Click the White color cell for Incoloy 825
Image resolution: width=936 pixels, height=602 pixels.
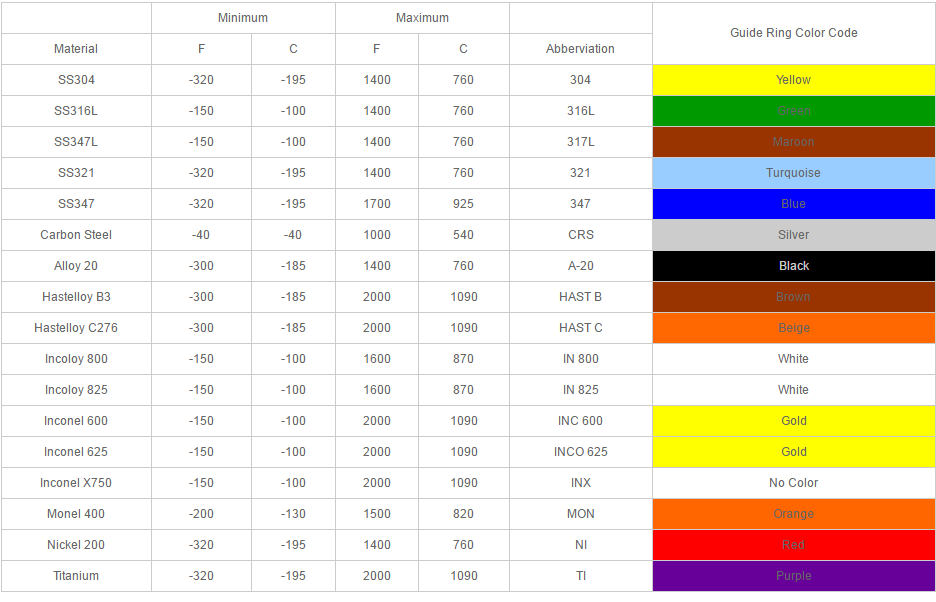pos(793,390)
